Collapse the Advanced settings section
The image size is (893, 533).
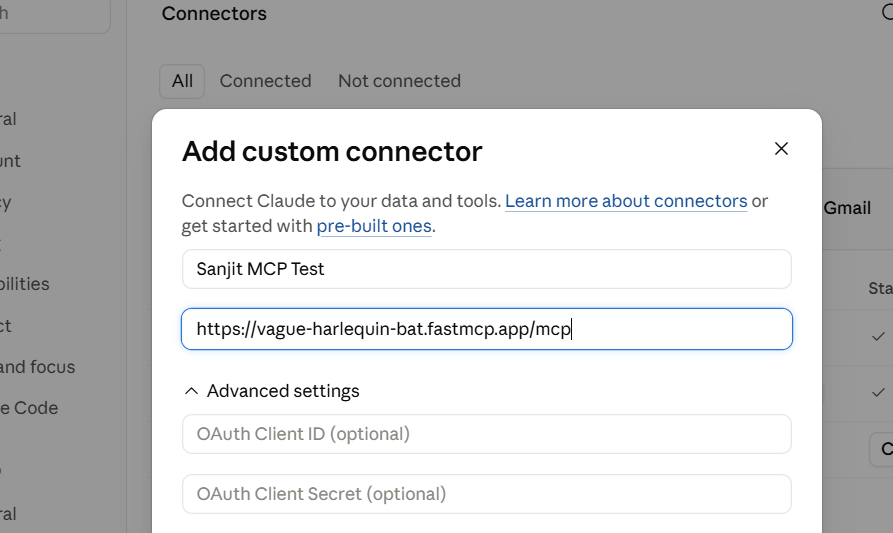[x=272, y=391]
